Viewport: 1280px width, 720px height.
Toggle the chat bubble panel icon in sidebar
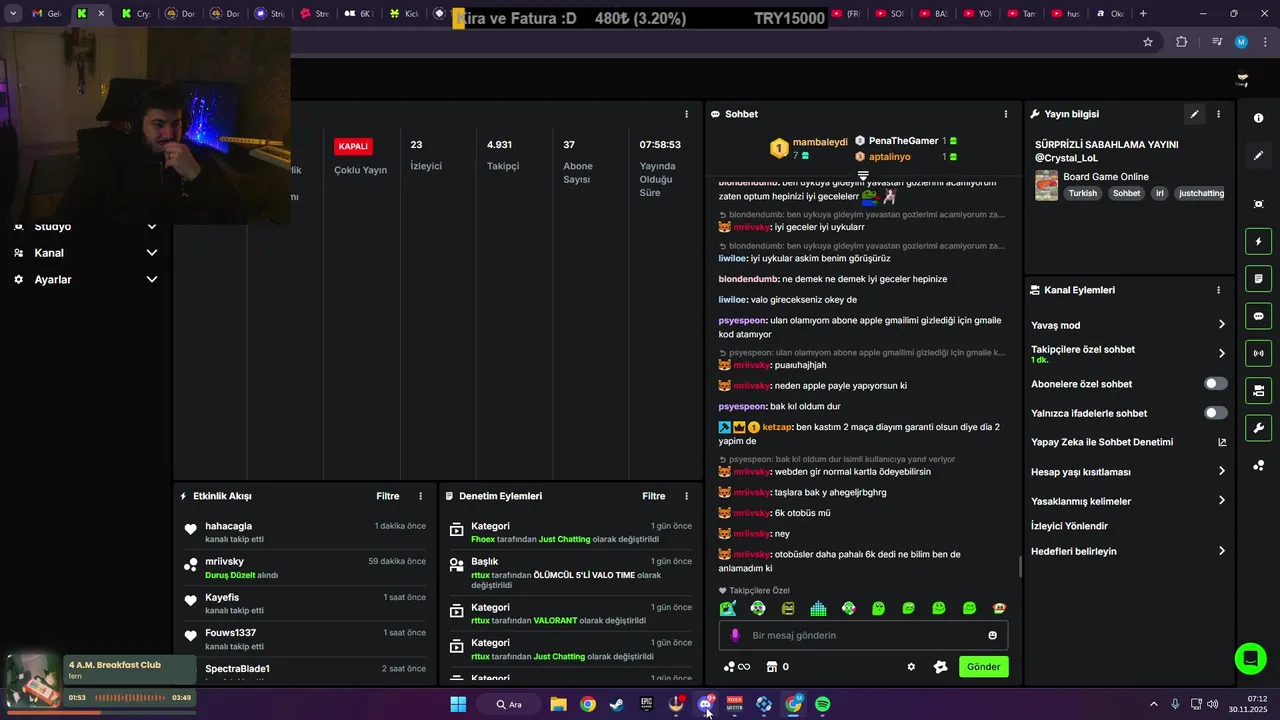pyautogui.click(x=1258, y=316)
